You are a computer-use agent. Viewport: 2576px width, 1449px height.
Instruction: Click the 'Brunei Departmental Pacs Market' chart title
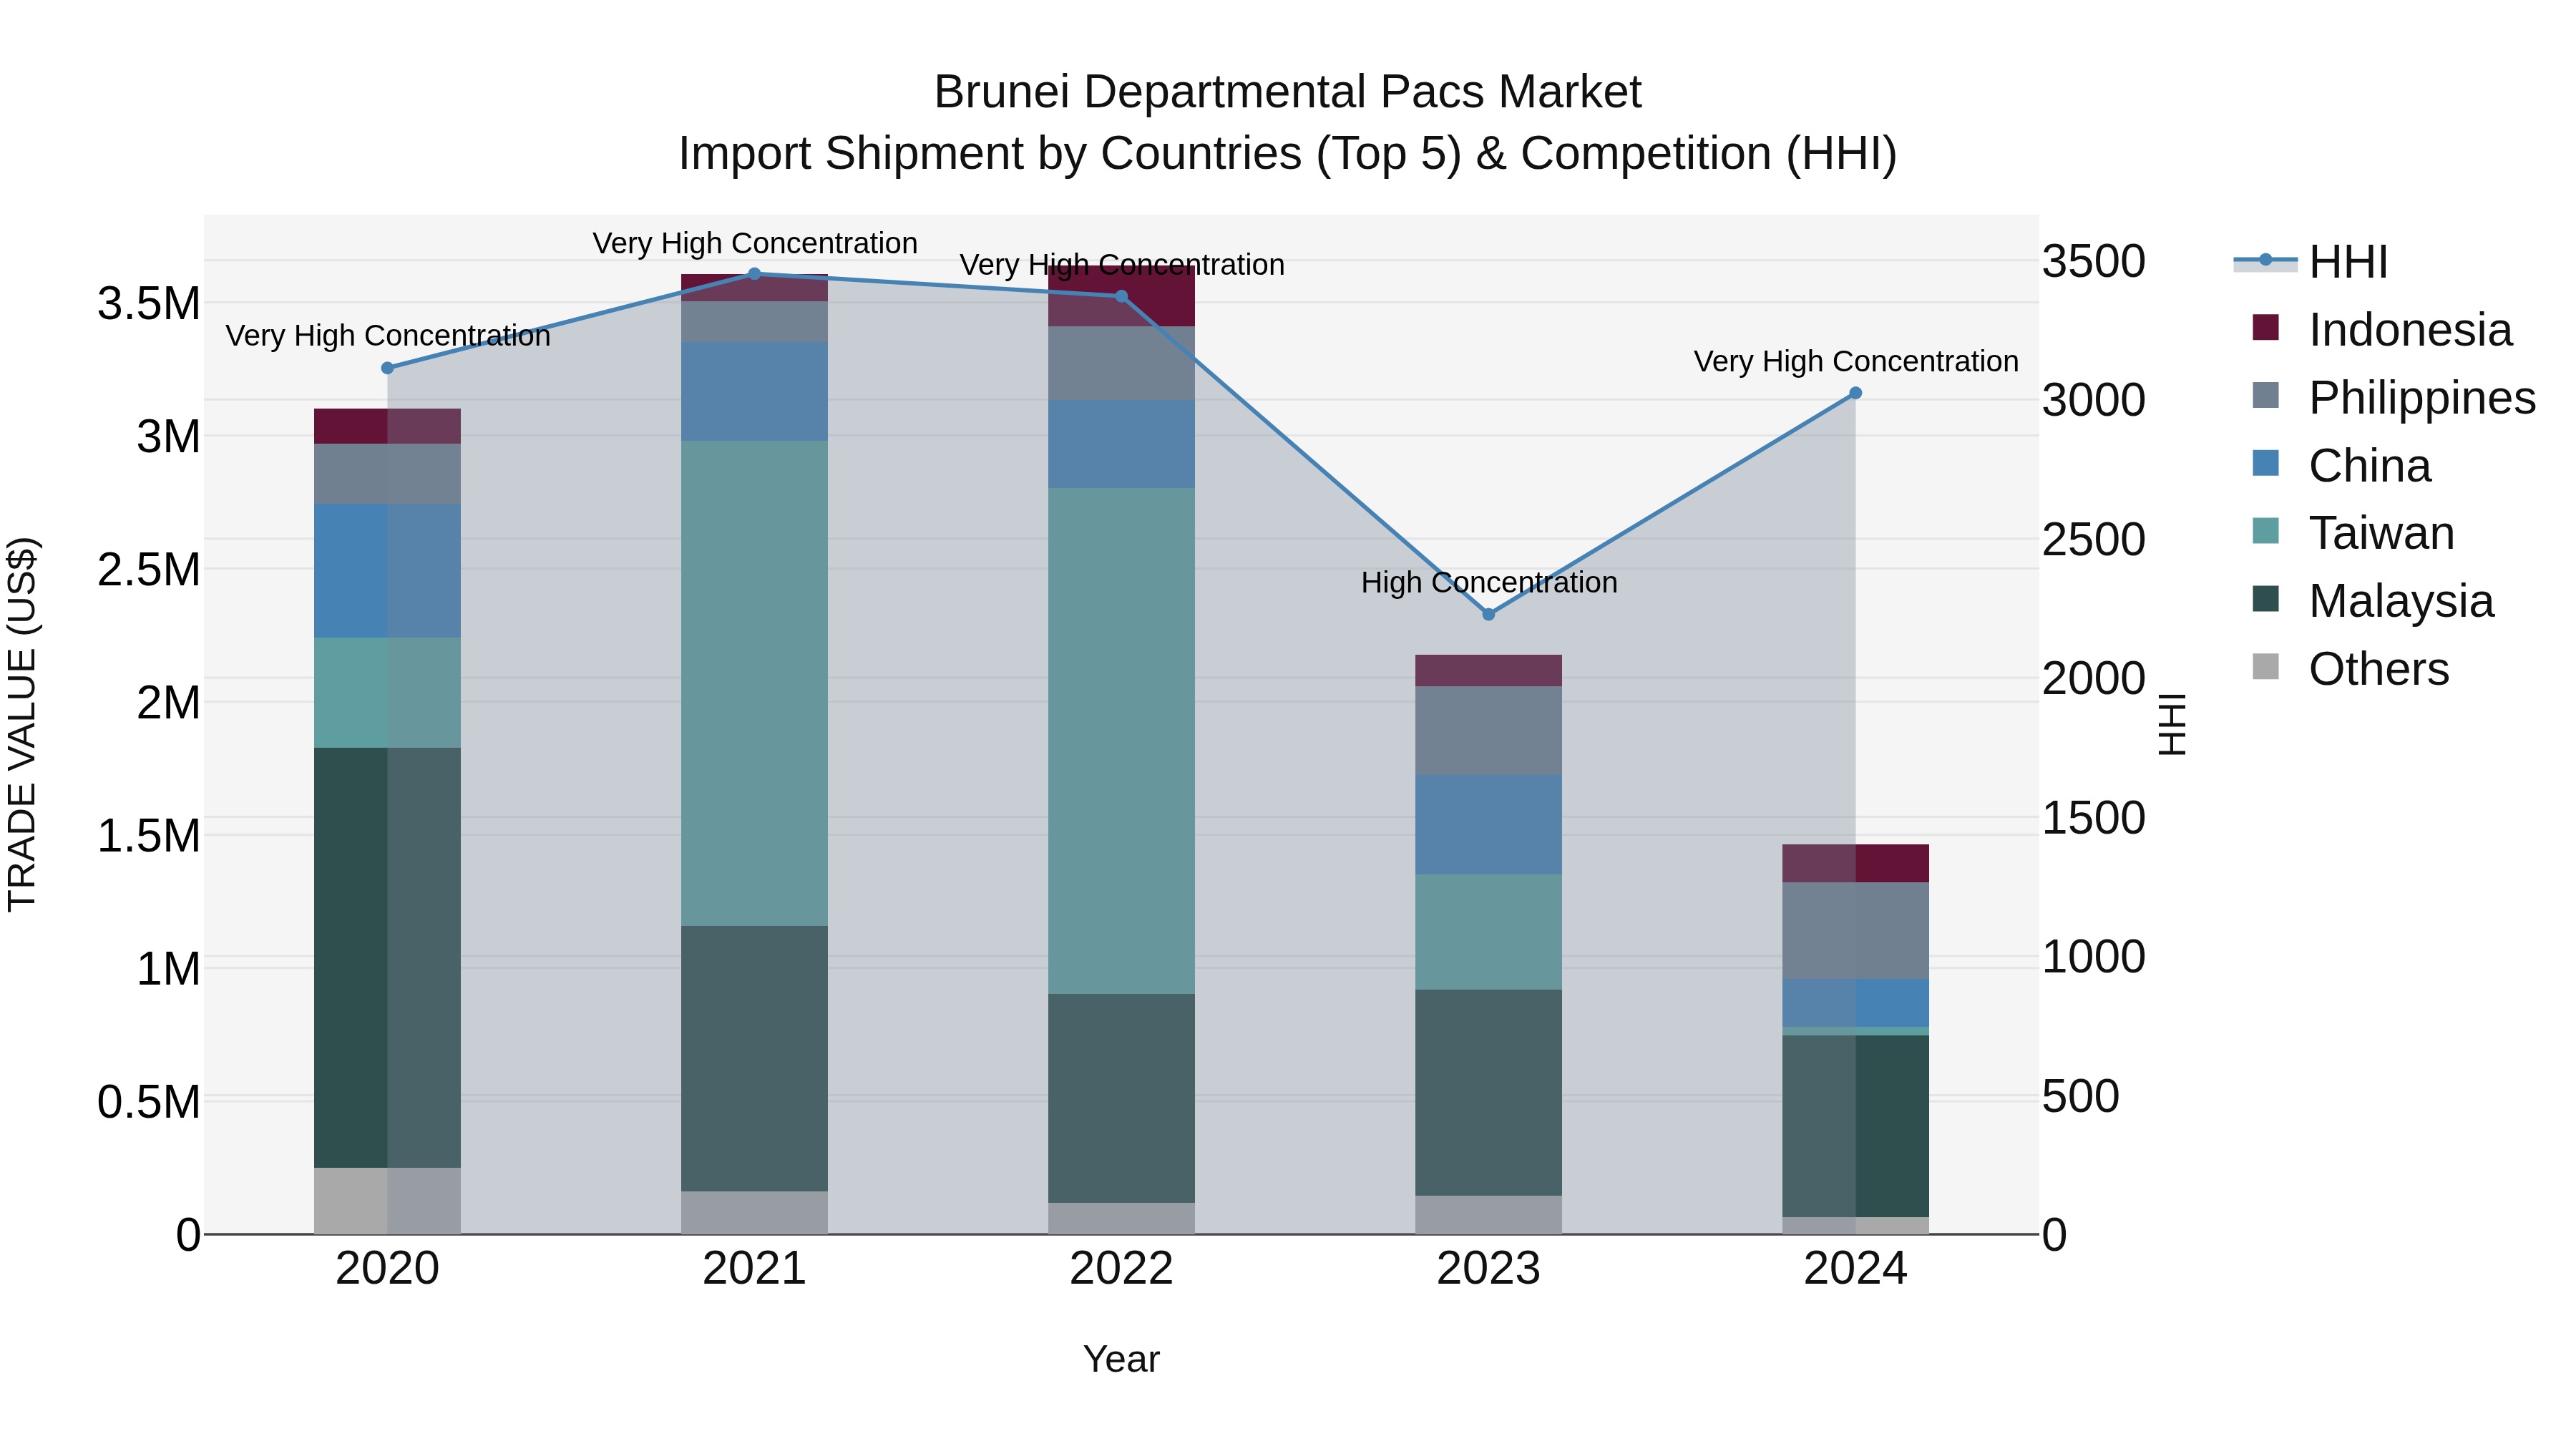click(1288, 92)
